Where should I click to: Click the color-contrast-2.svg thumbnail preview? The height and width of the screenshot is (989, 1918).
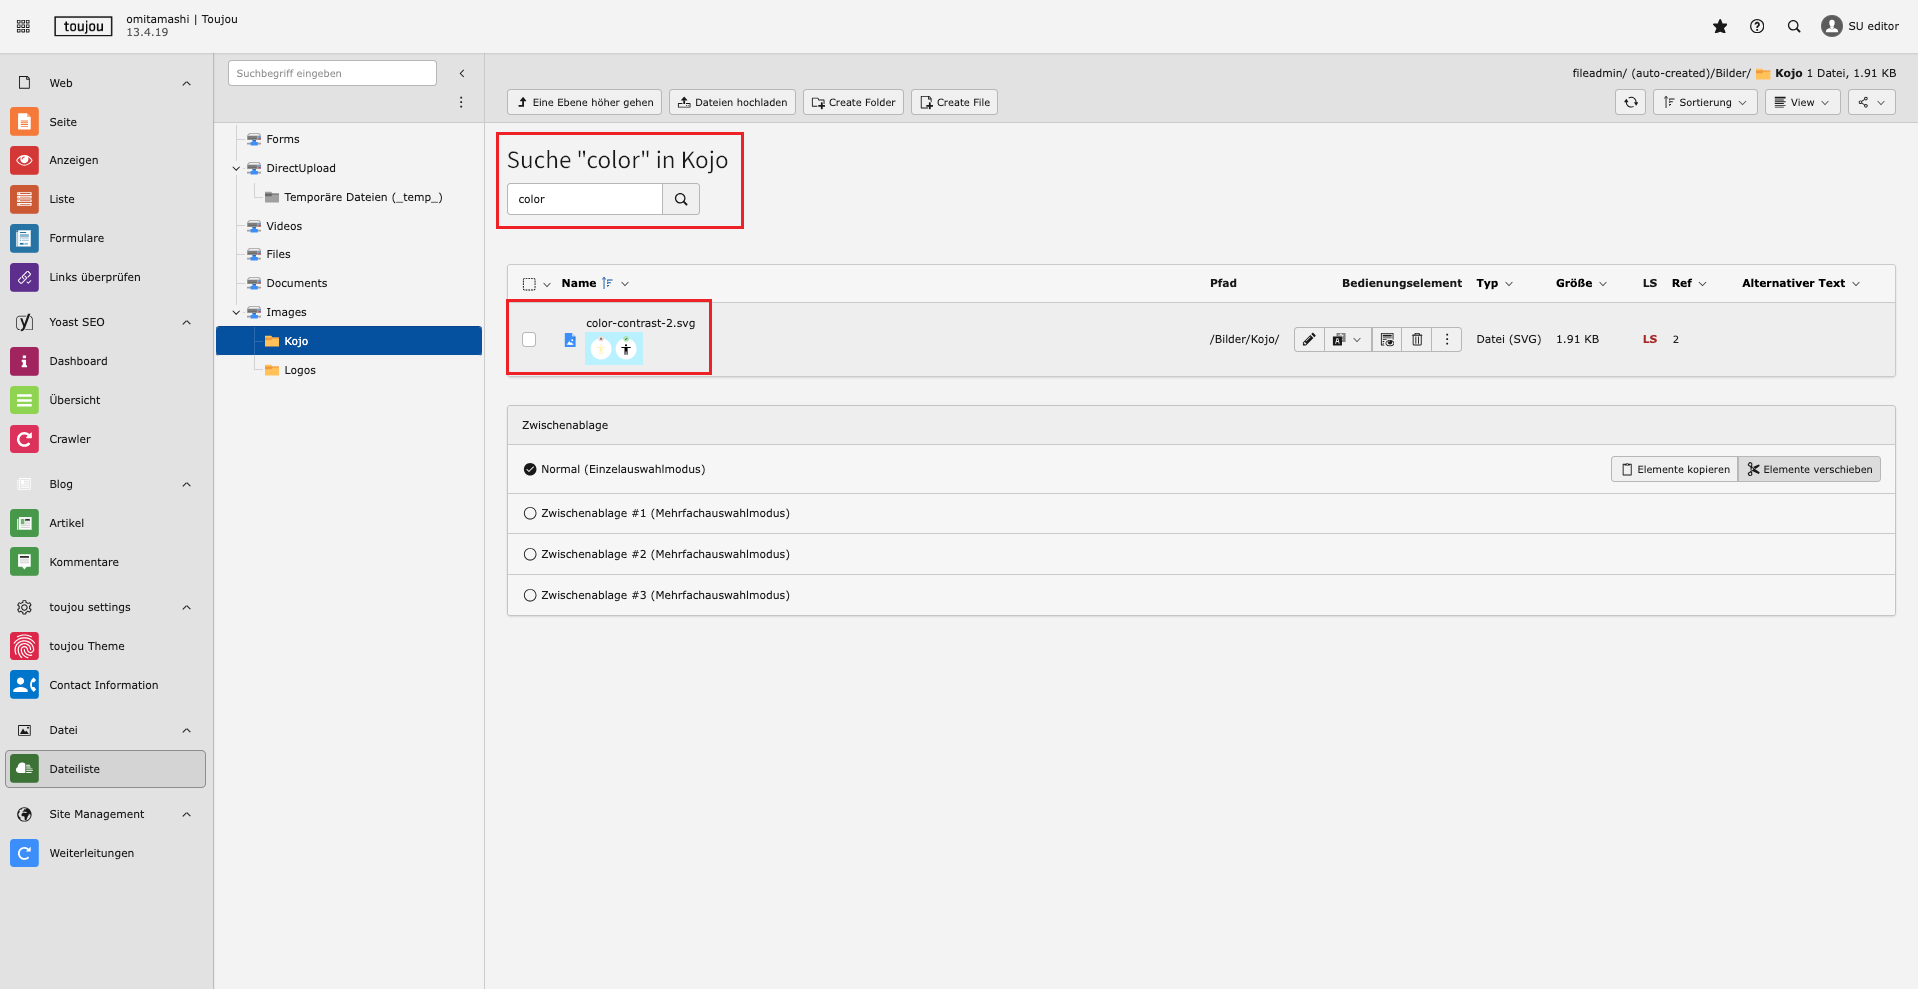(x=613, y=348)
